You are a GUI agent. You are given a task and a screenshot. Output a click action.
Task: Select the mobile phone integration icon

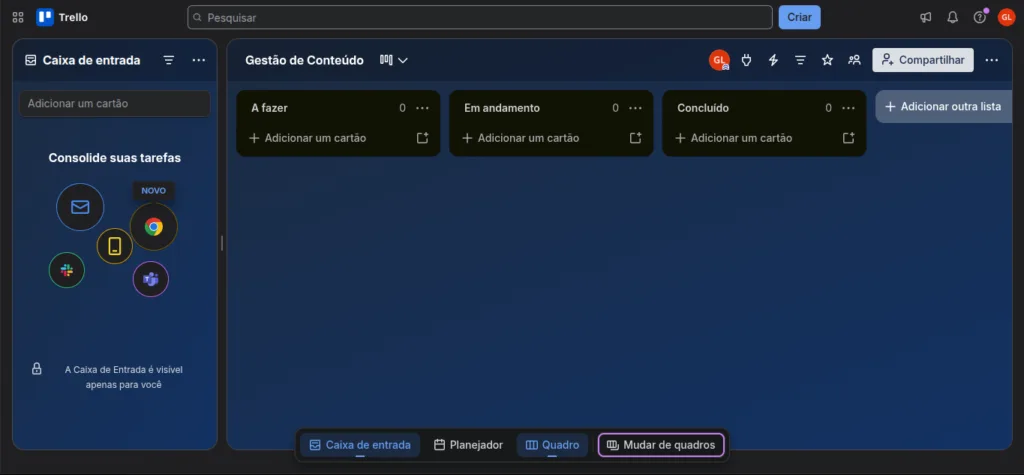[115, 246]
